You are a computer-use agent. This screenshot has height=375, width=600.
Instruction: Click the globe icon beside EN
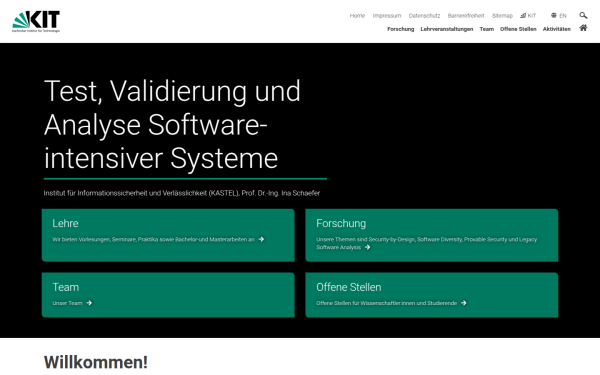click(x=553, y=16)
